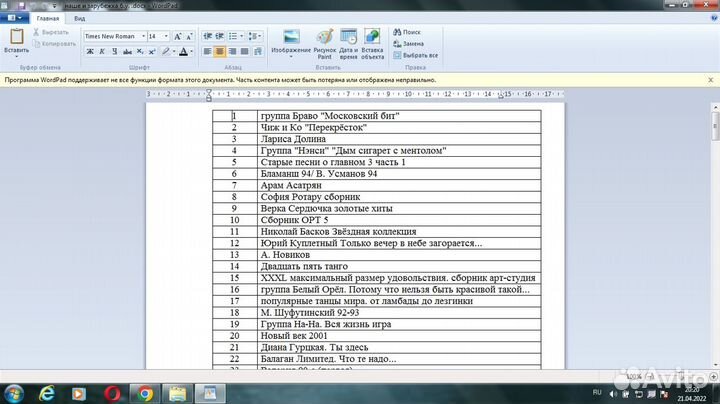Switch to the Вид ribbon tab

tap(79, 18)
